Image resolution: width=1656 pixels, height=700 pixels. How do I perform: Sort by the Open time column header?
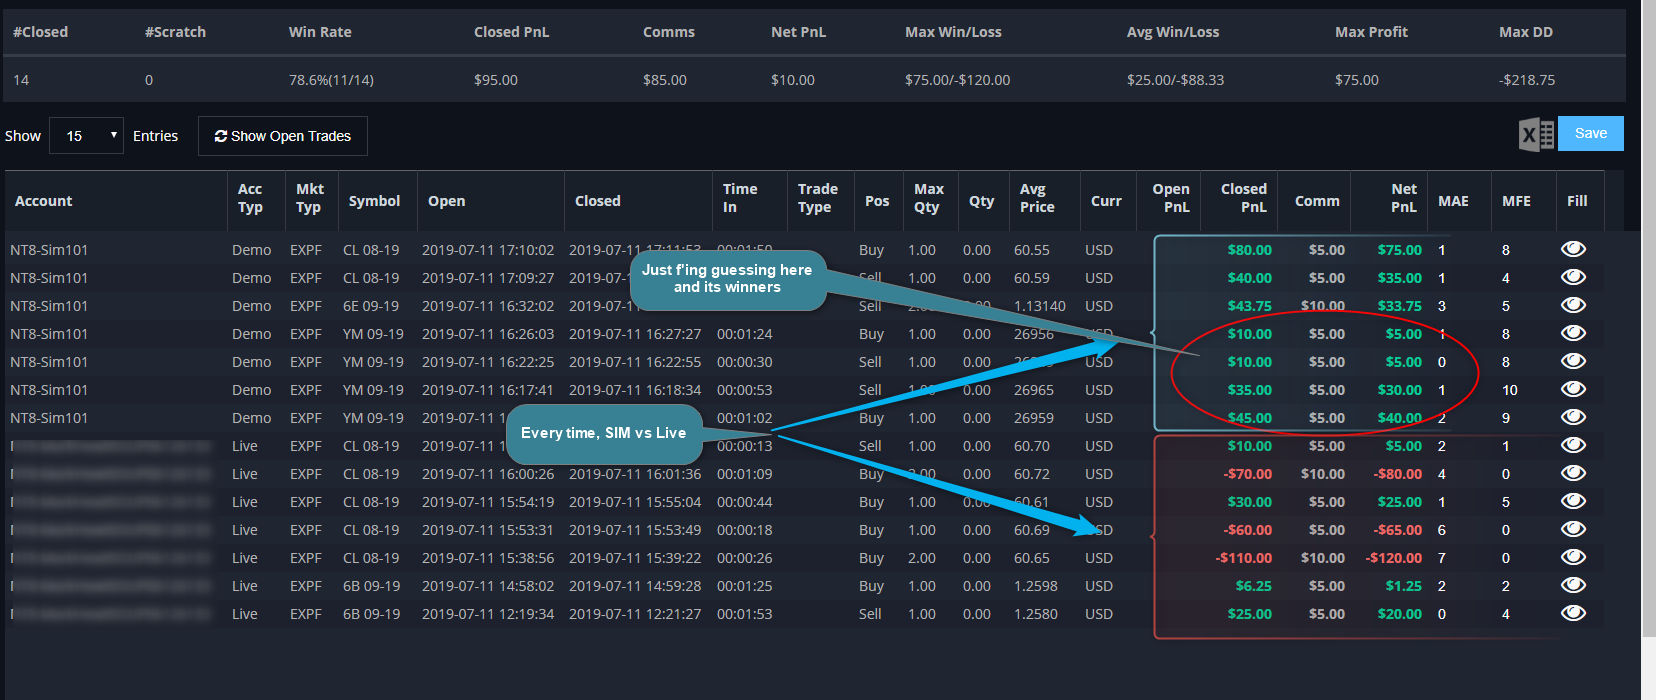click(x=491, y=201)
